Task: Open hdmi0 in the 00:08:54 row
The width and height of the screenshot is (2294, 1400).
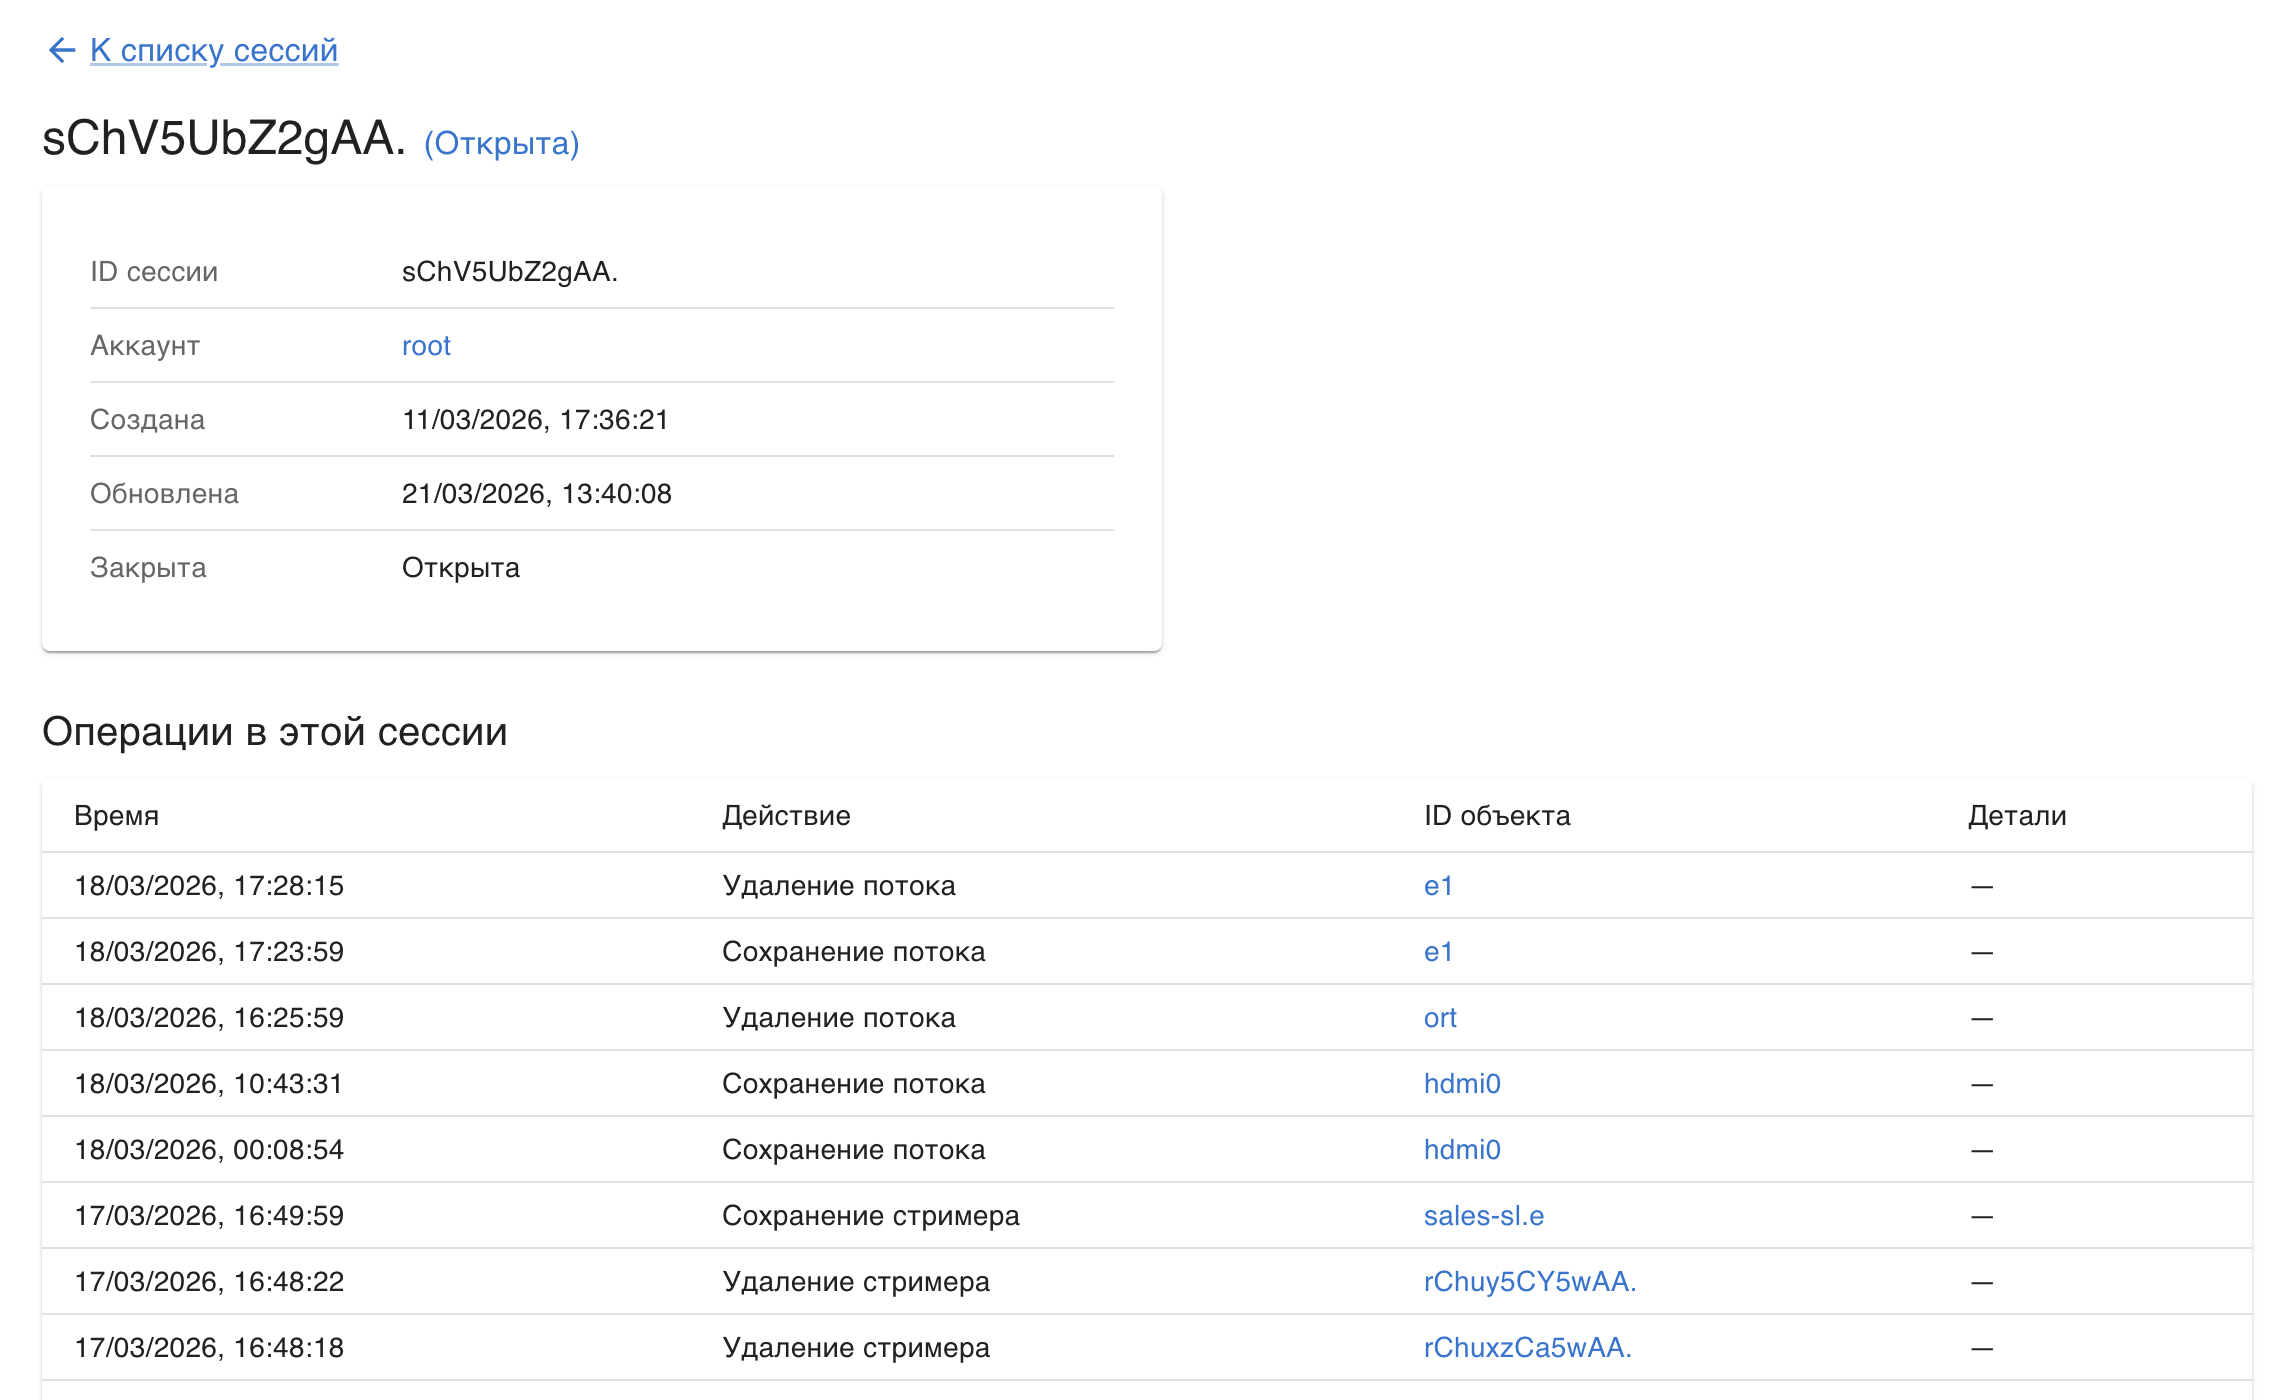Action: pos(1462,1150)
